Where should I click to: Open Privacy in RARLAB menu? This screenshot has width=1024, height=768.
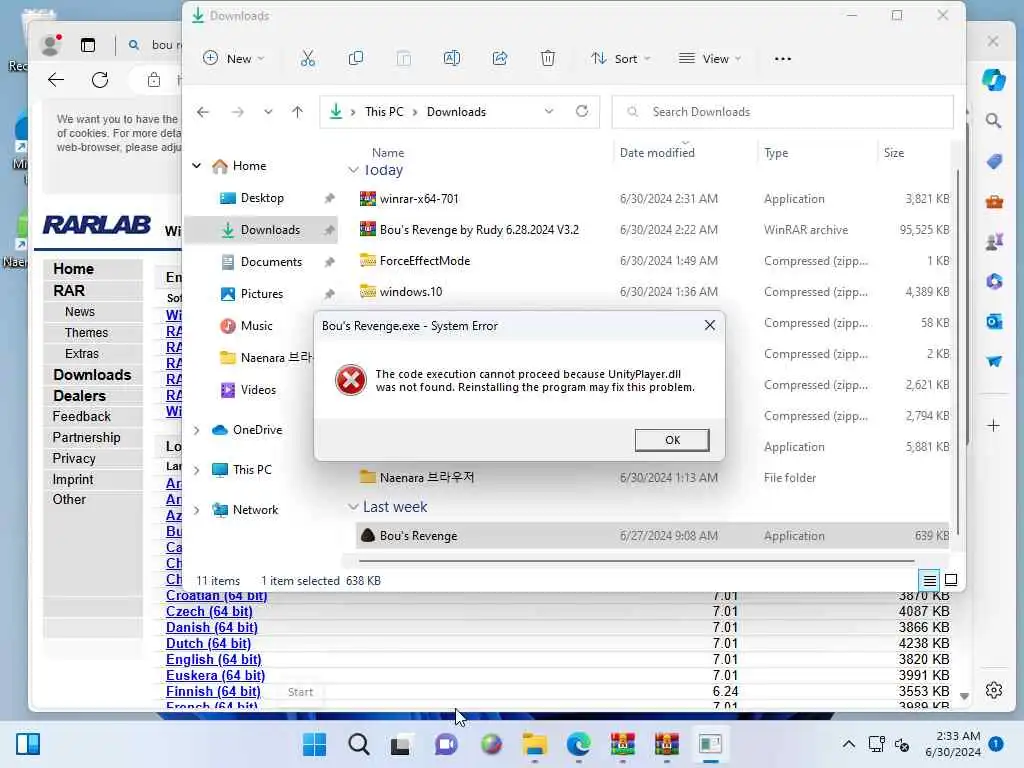point(74,458)
